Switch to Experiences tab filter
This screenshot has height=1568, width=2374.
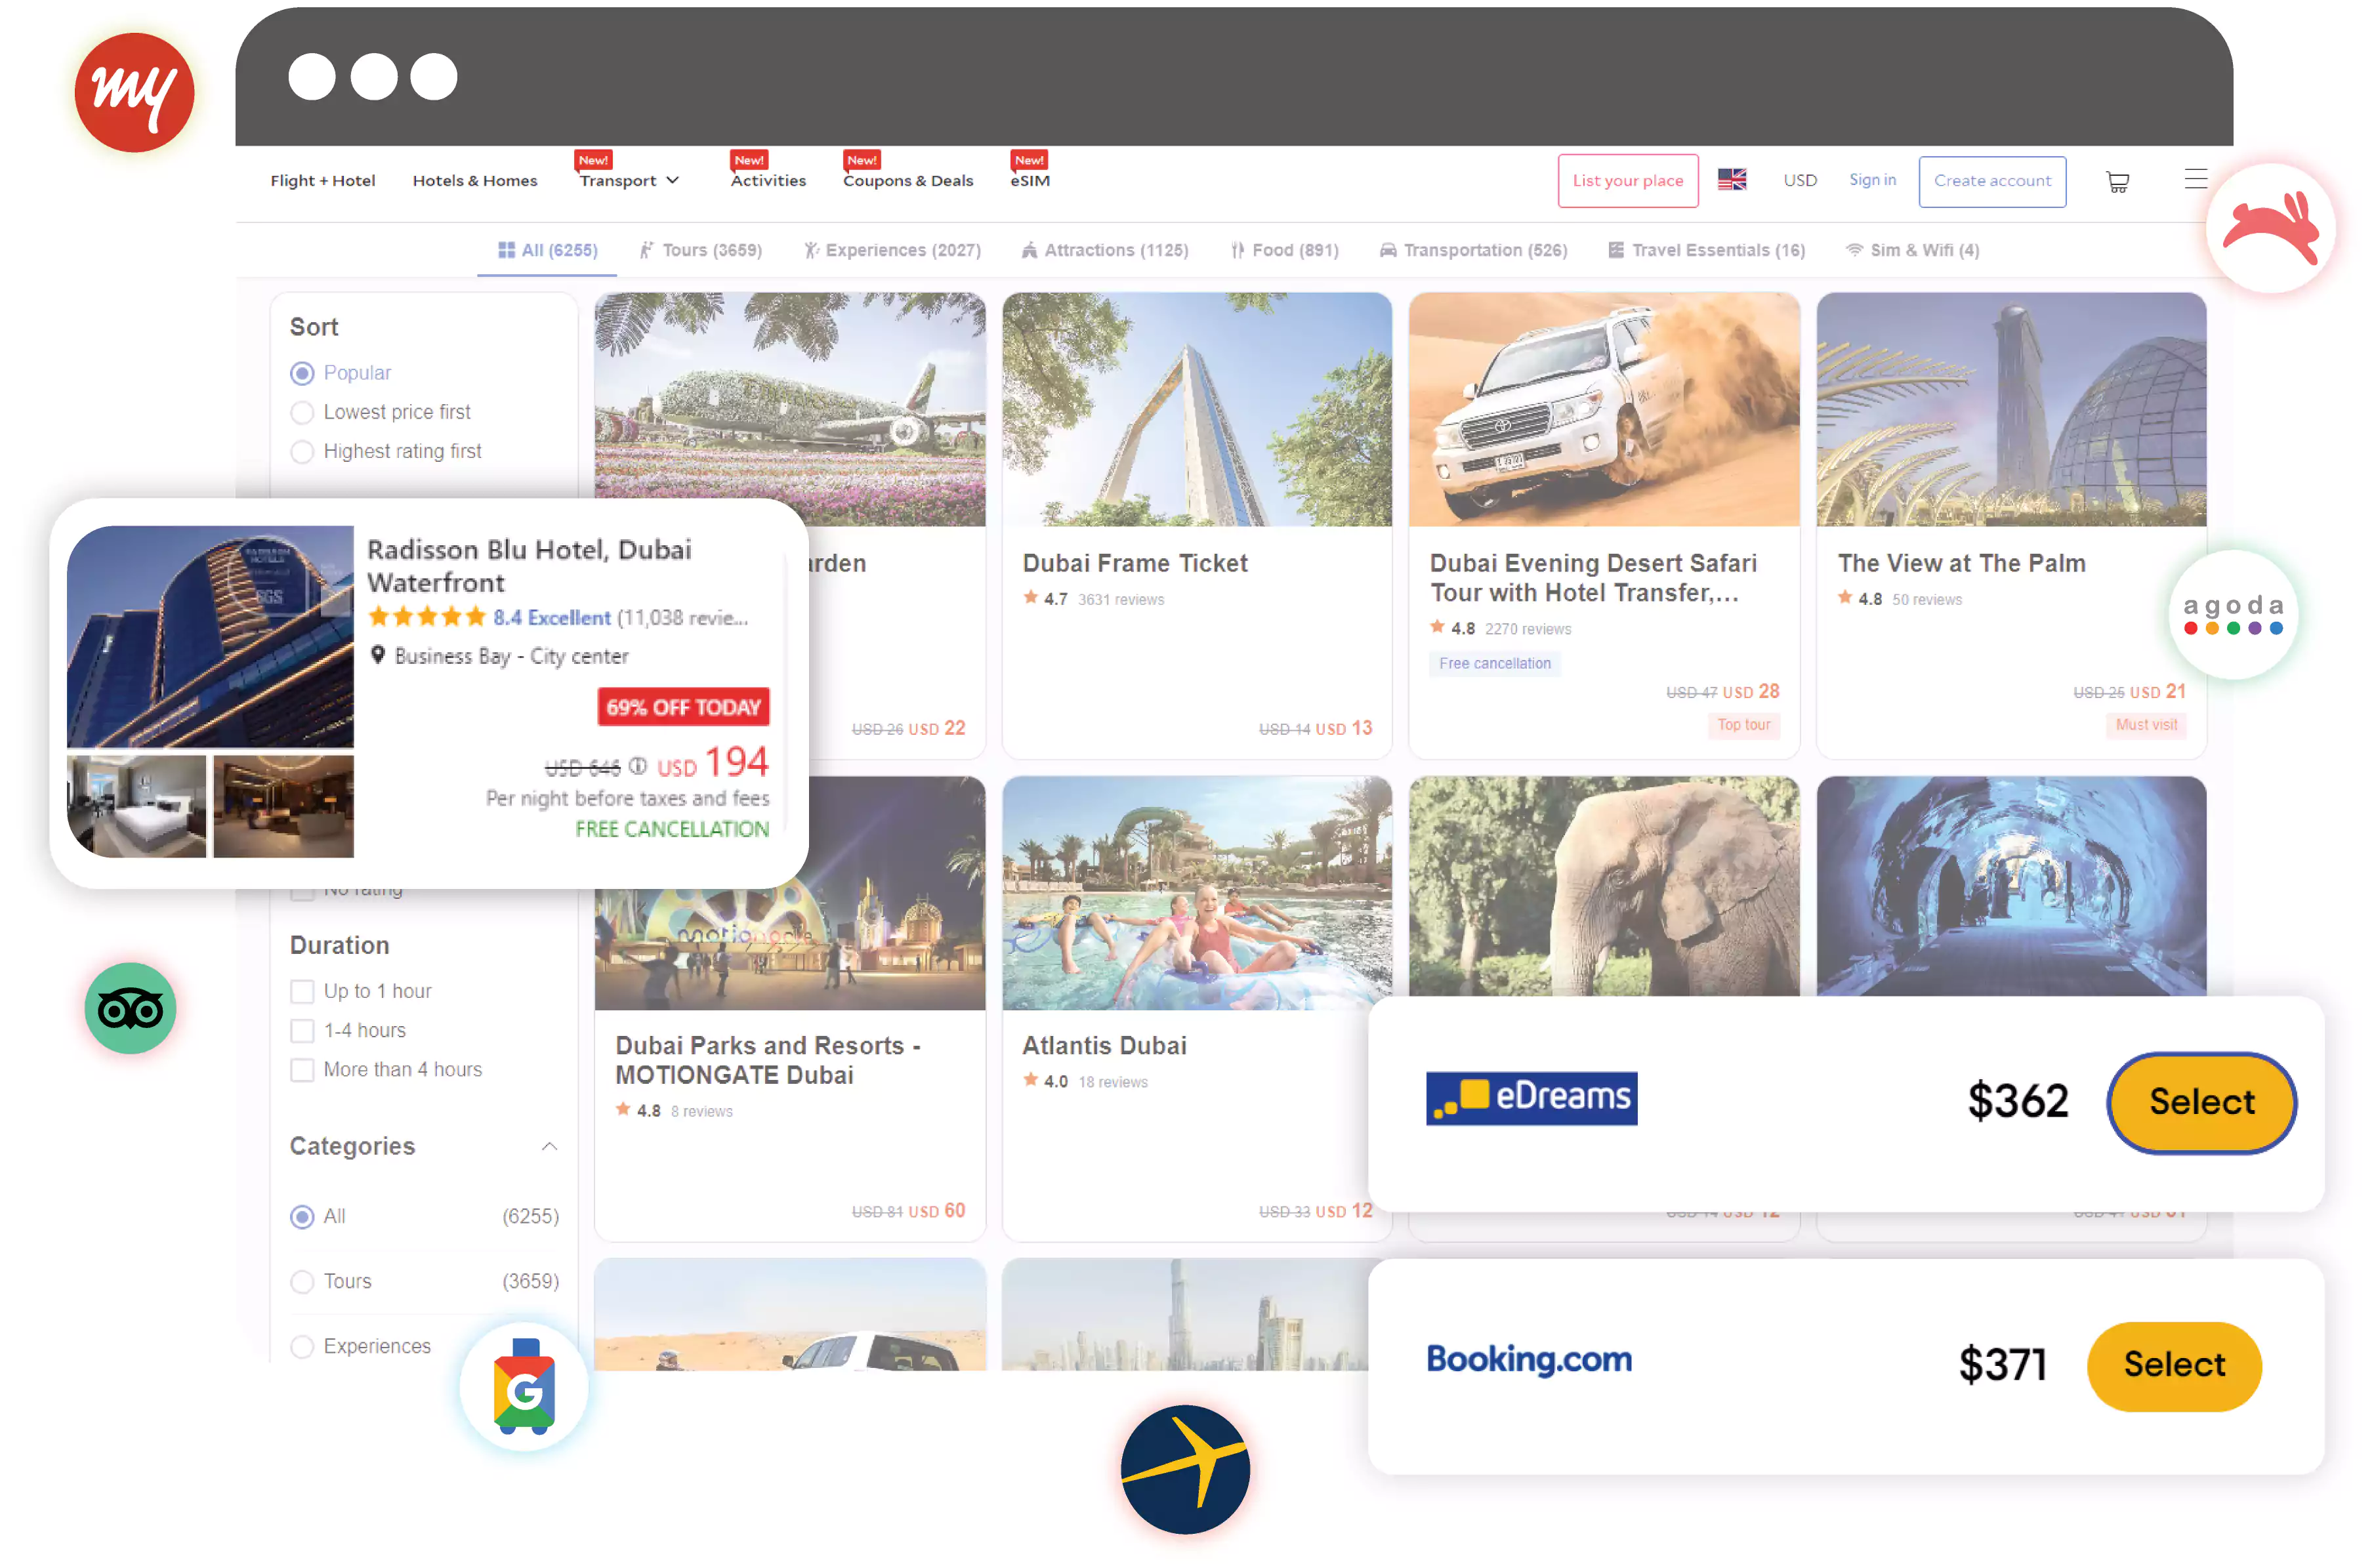[892, 249]
